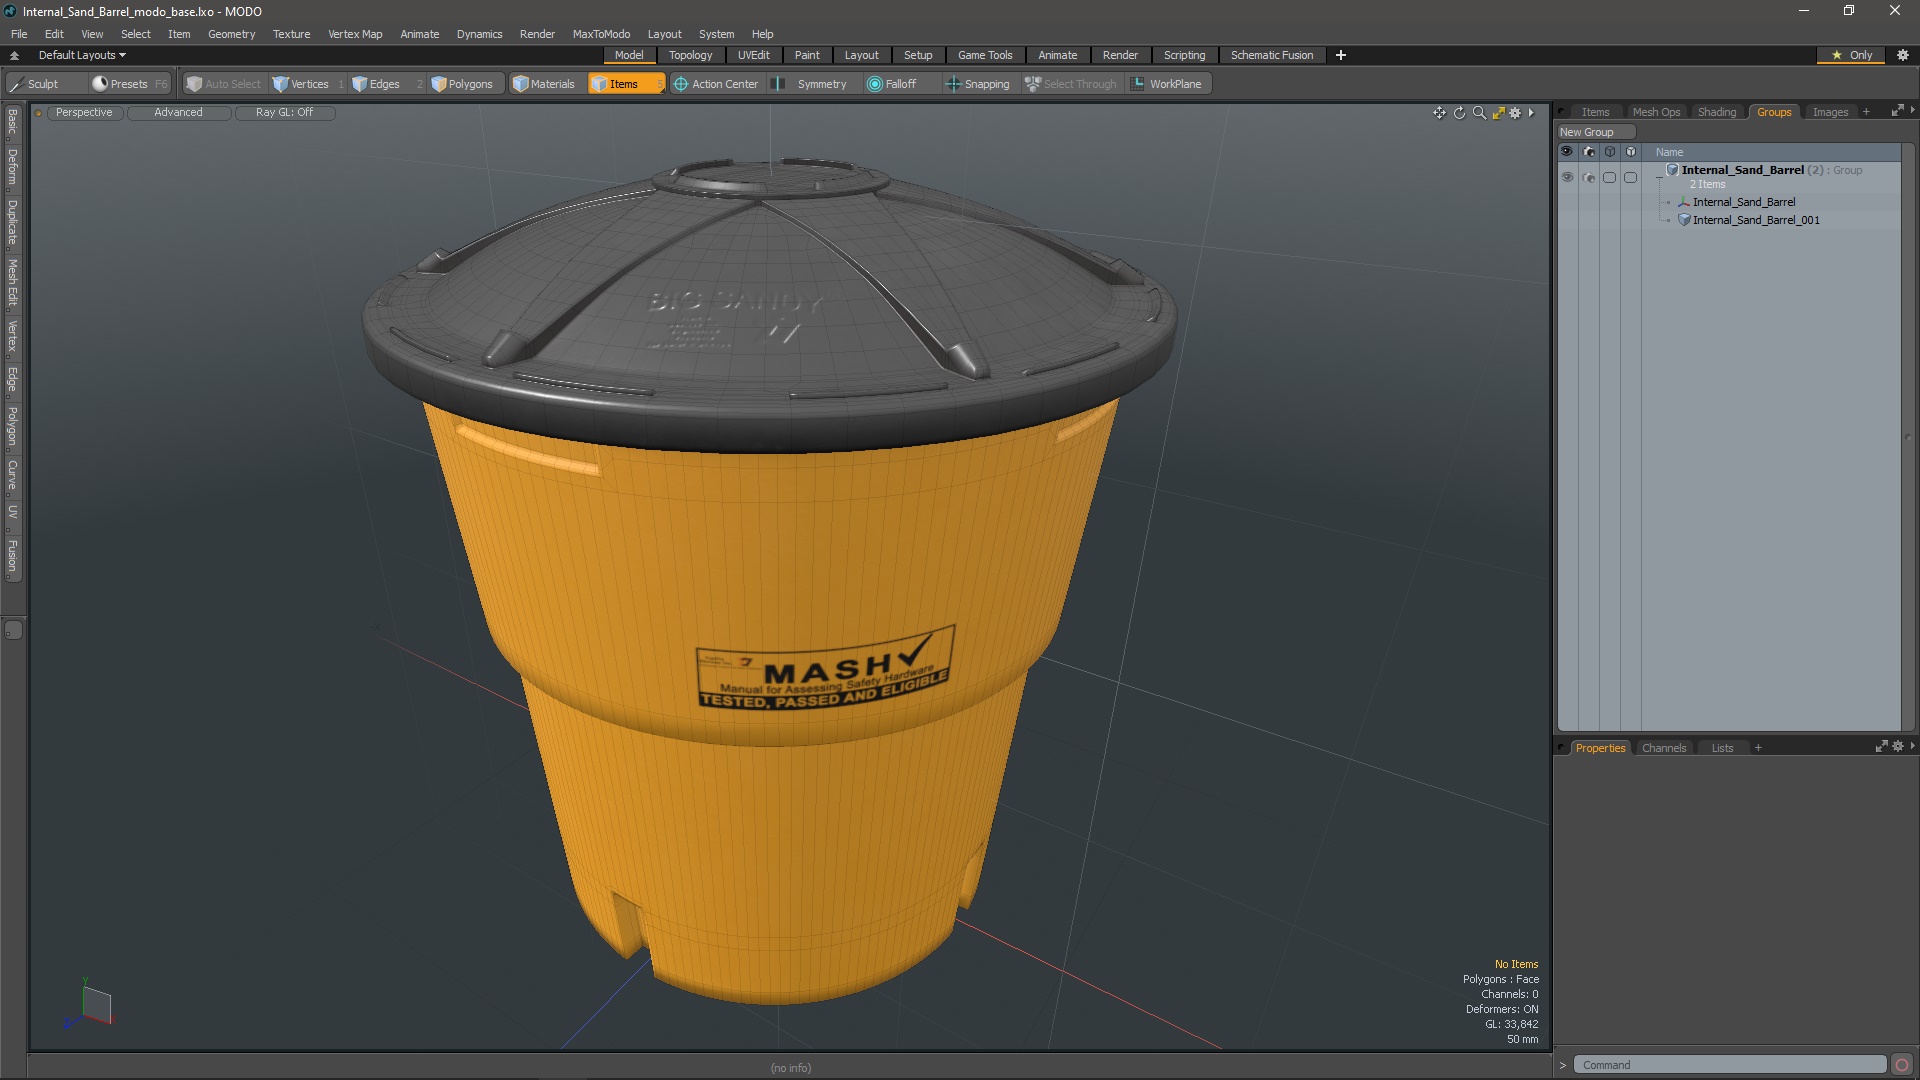This screenshot has height=1080, width=1920.
Task: Switch to the Channels tab
Action: tap(1663, 748)
